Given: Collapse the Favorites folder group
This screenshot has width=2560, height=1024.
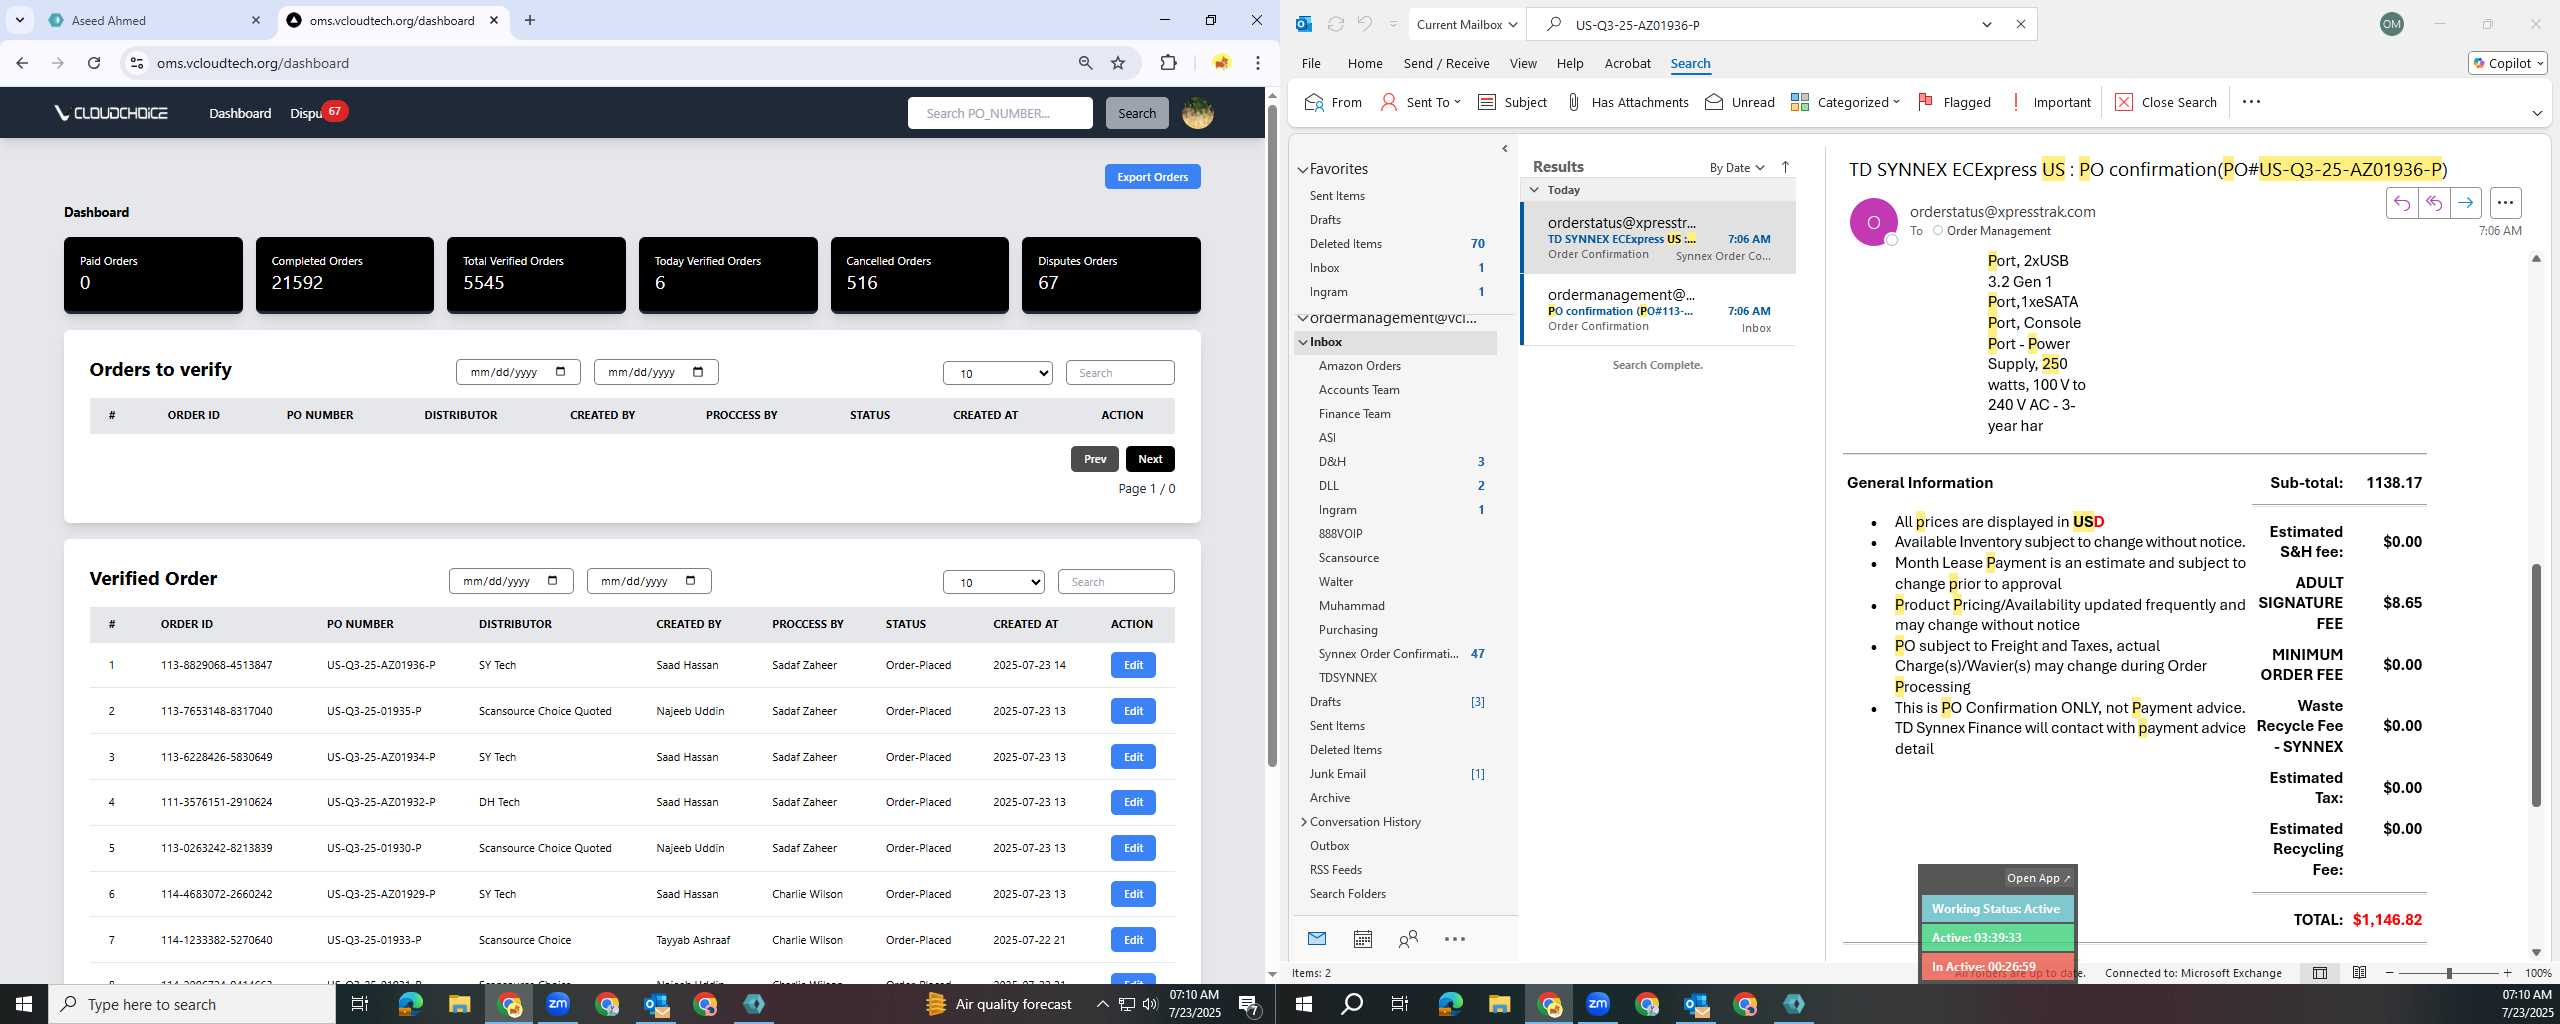Looking at the screenshot, I should (1302, 170).
